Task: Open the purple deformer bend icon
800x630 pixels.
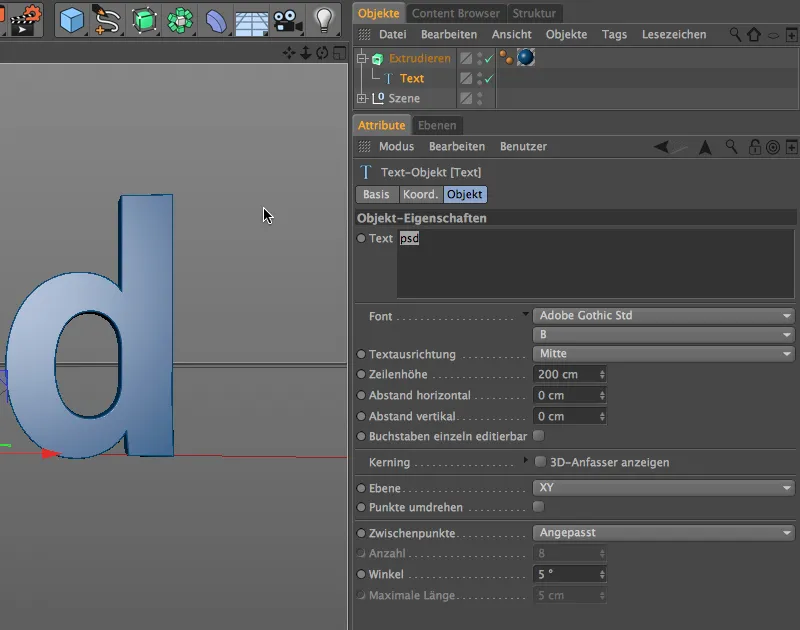Action: (x=216, y=21)
